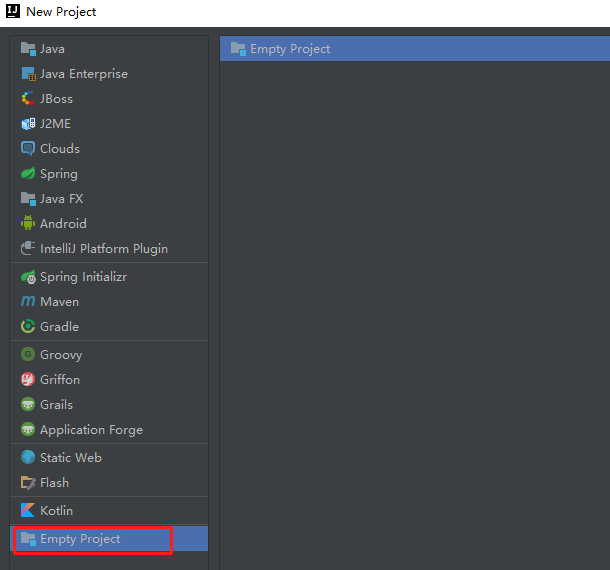This screenshot has width=610, height=570.
Task: Click the JBoss colorful icon
Action: pyautogui.click(x=28, y=98)
